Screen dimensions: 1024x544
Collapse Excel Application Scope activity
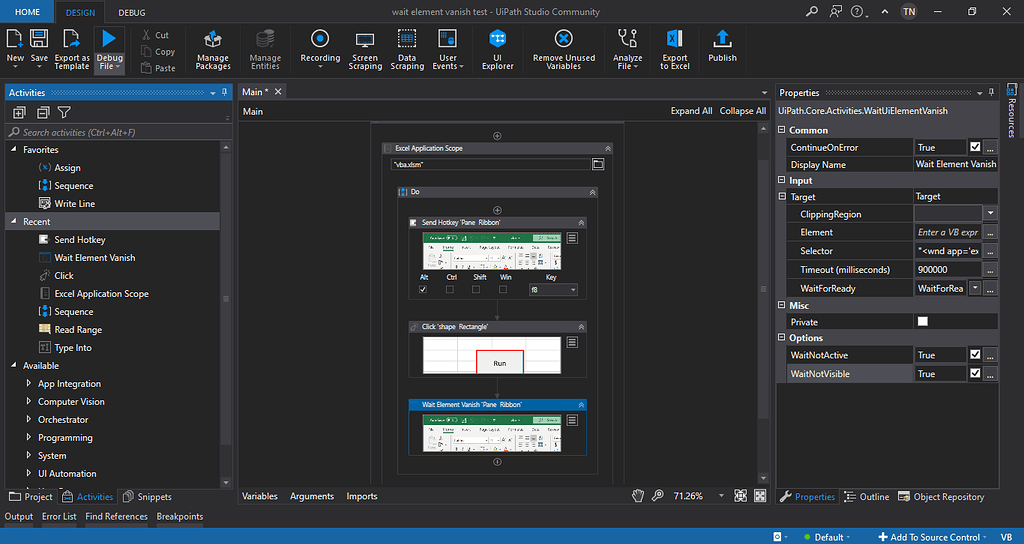608,148
